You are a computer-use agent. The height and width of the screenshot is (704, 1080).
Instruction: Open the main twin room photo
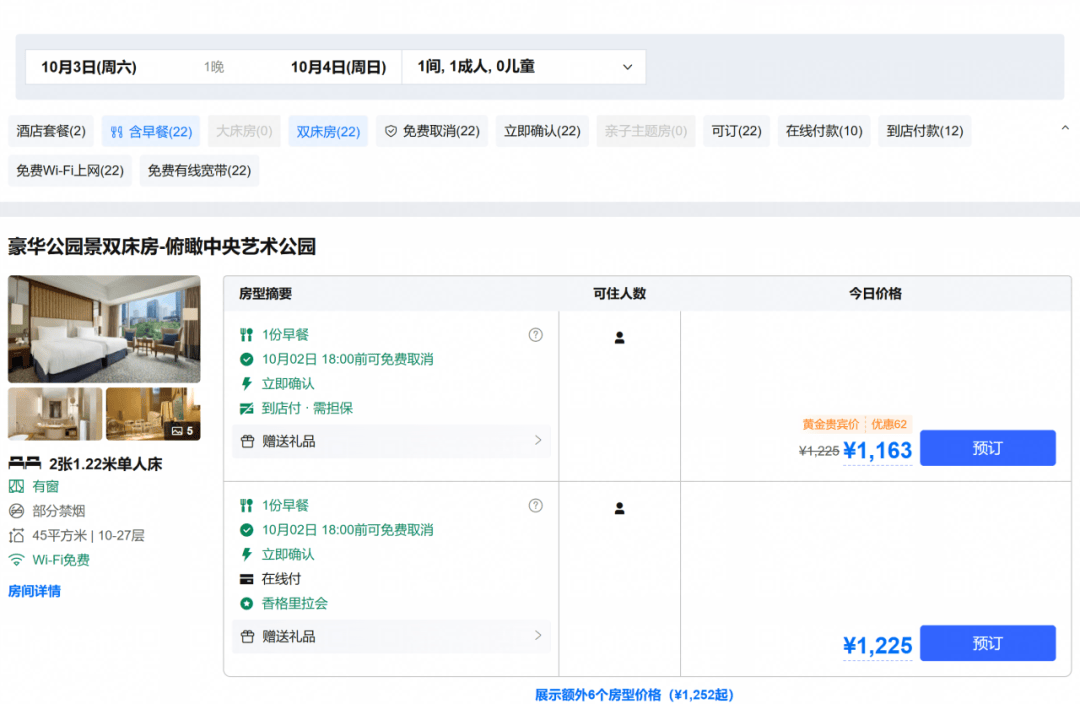tap(104, 329)
